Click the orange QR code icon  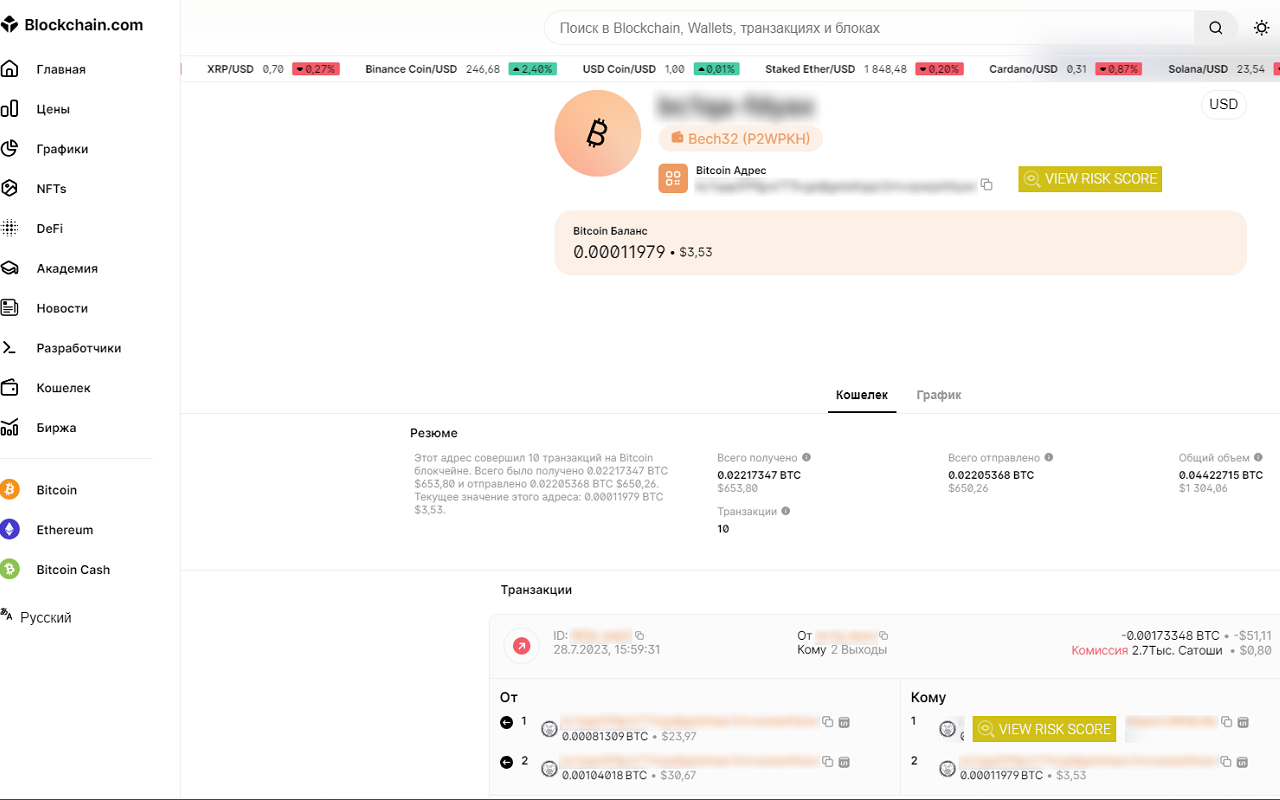click(673, 178)
